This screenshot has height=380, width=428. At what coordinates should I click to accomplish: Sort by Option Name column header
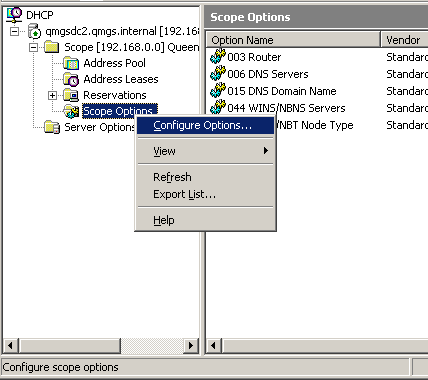coord(293,40)
